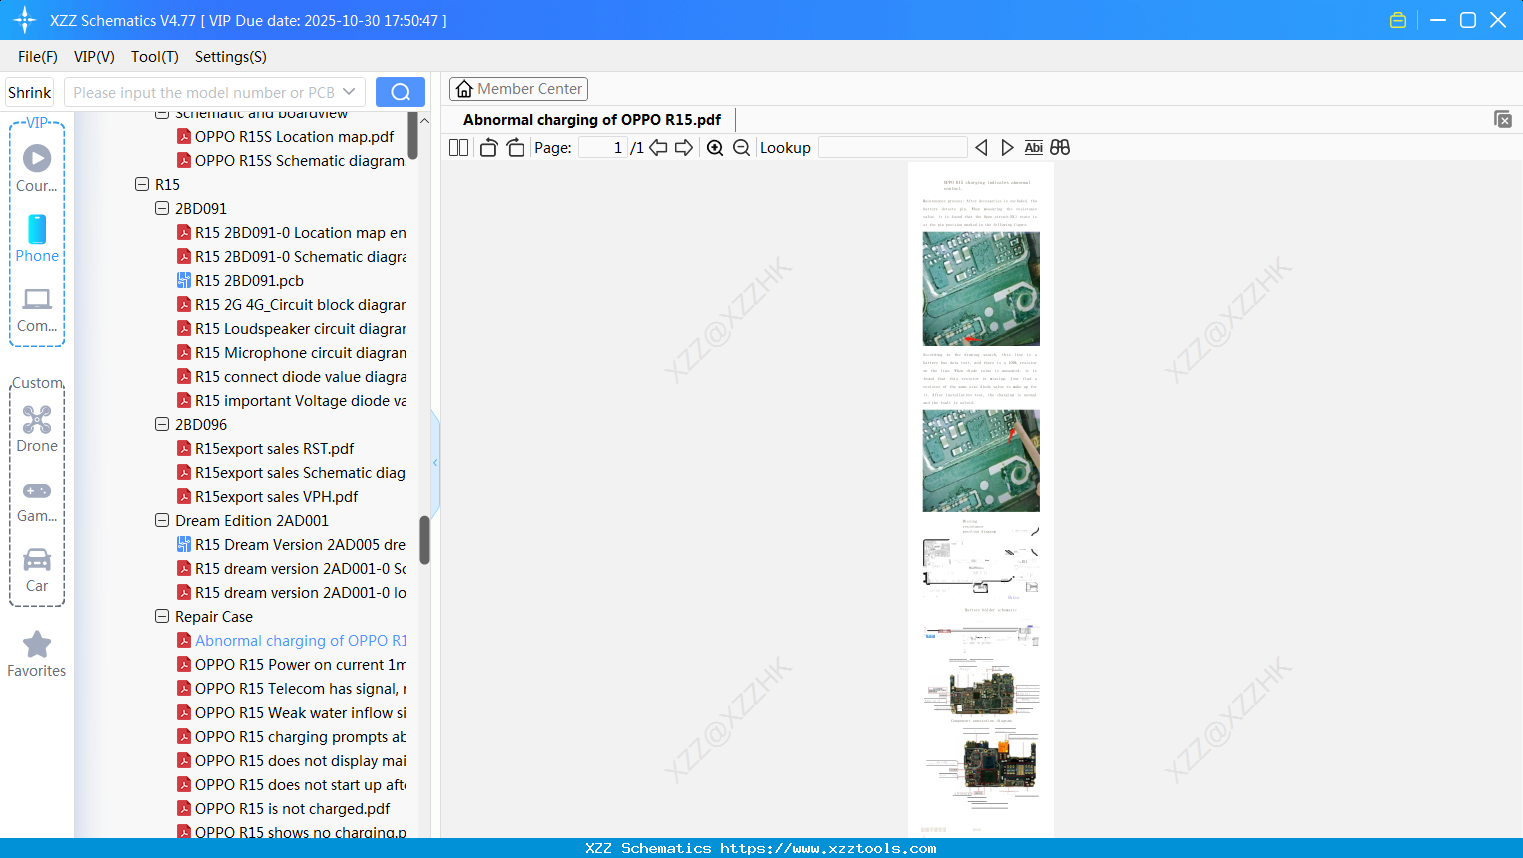Open R15 2BD091-0 Location map file
Viewport: 1523px width, 858px height.
(291, 232)
